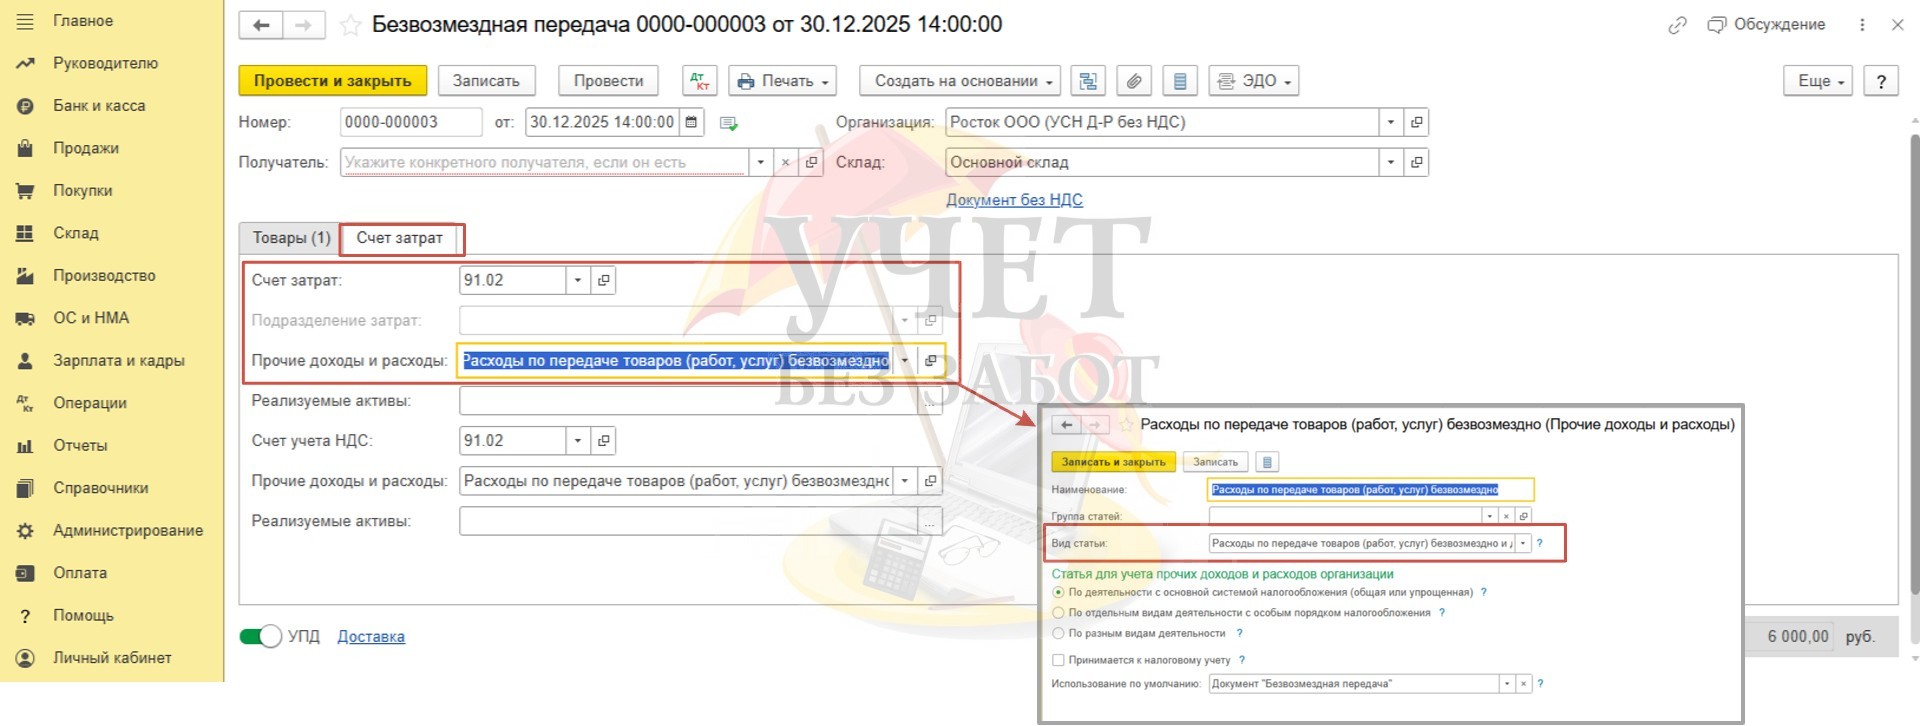Check the Принимается к налоговому учету checkbox
Image resolution: width=1920 pixels, height=726 pixels.
1058,660
